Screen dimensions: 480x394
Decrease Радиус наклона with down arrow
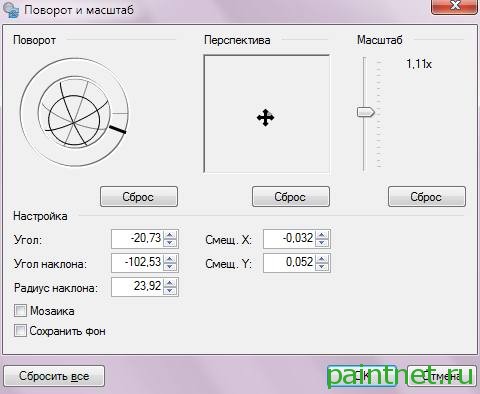(170, 291)
